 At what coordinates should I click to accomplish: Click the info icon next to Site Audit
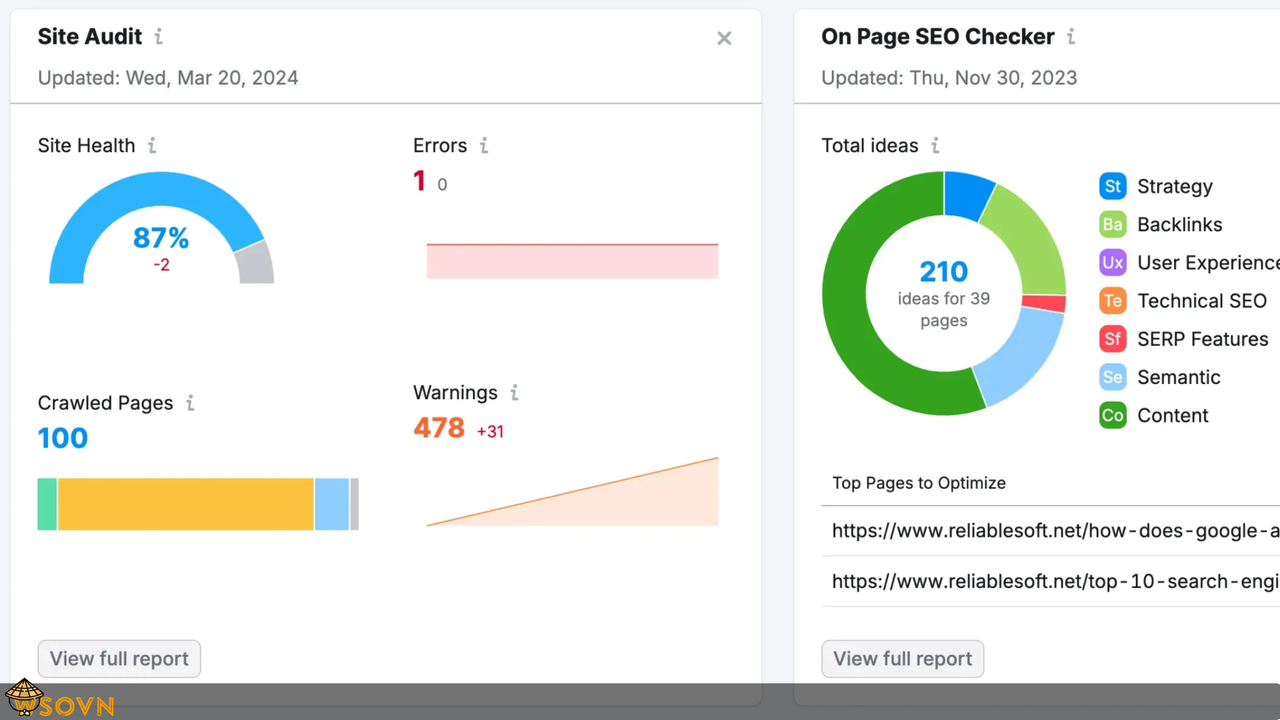158,37
